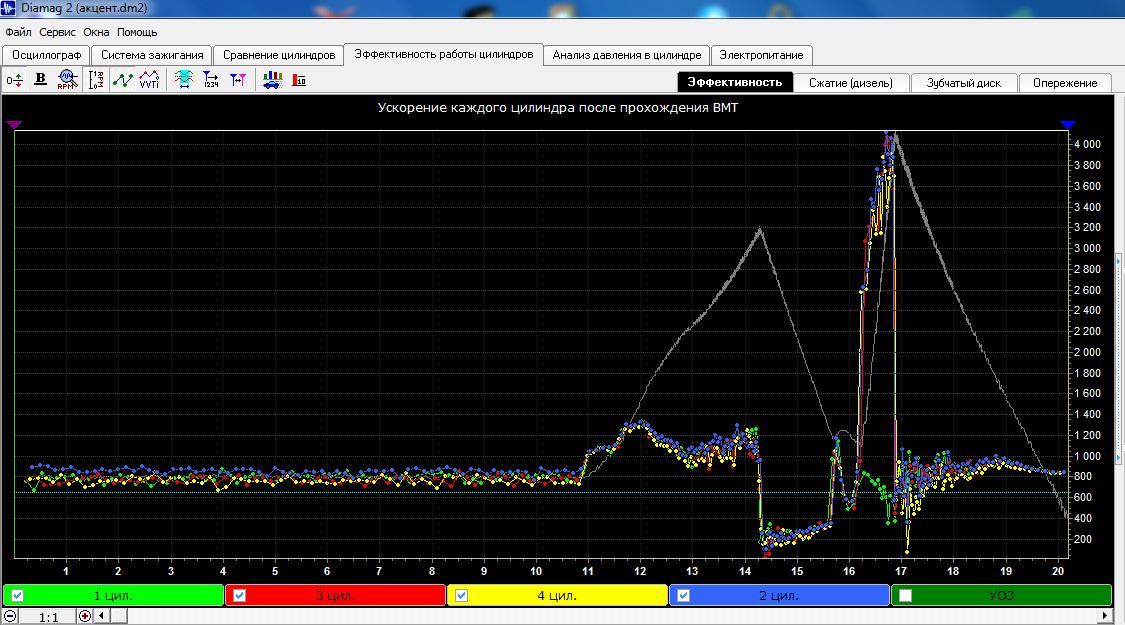Switch to the Осциллограф tab

tap(47, 55)
